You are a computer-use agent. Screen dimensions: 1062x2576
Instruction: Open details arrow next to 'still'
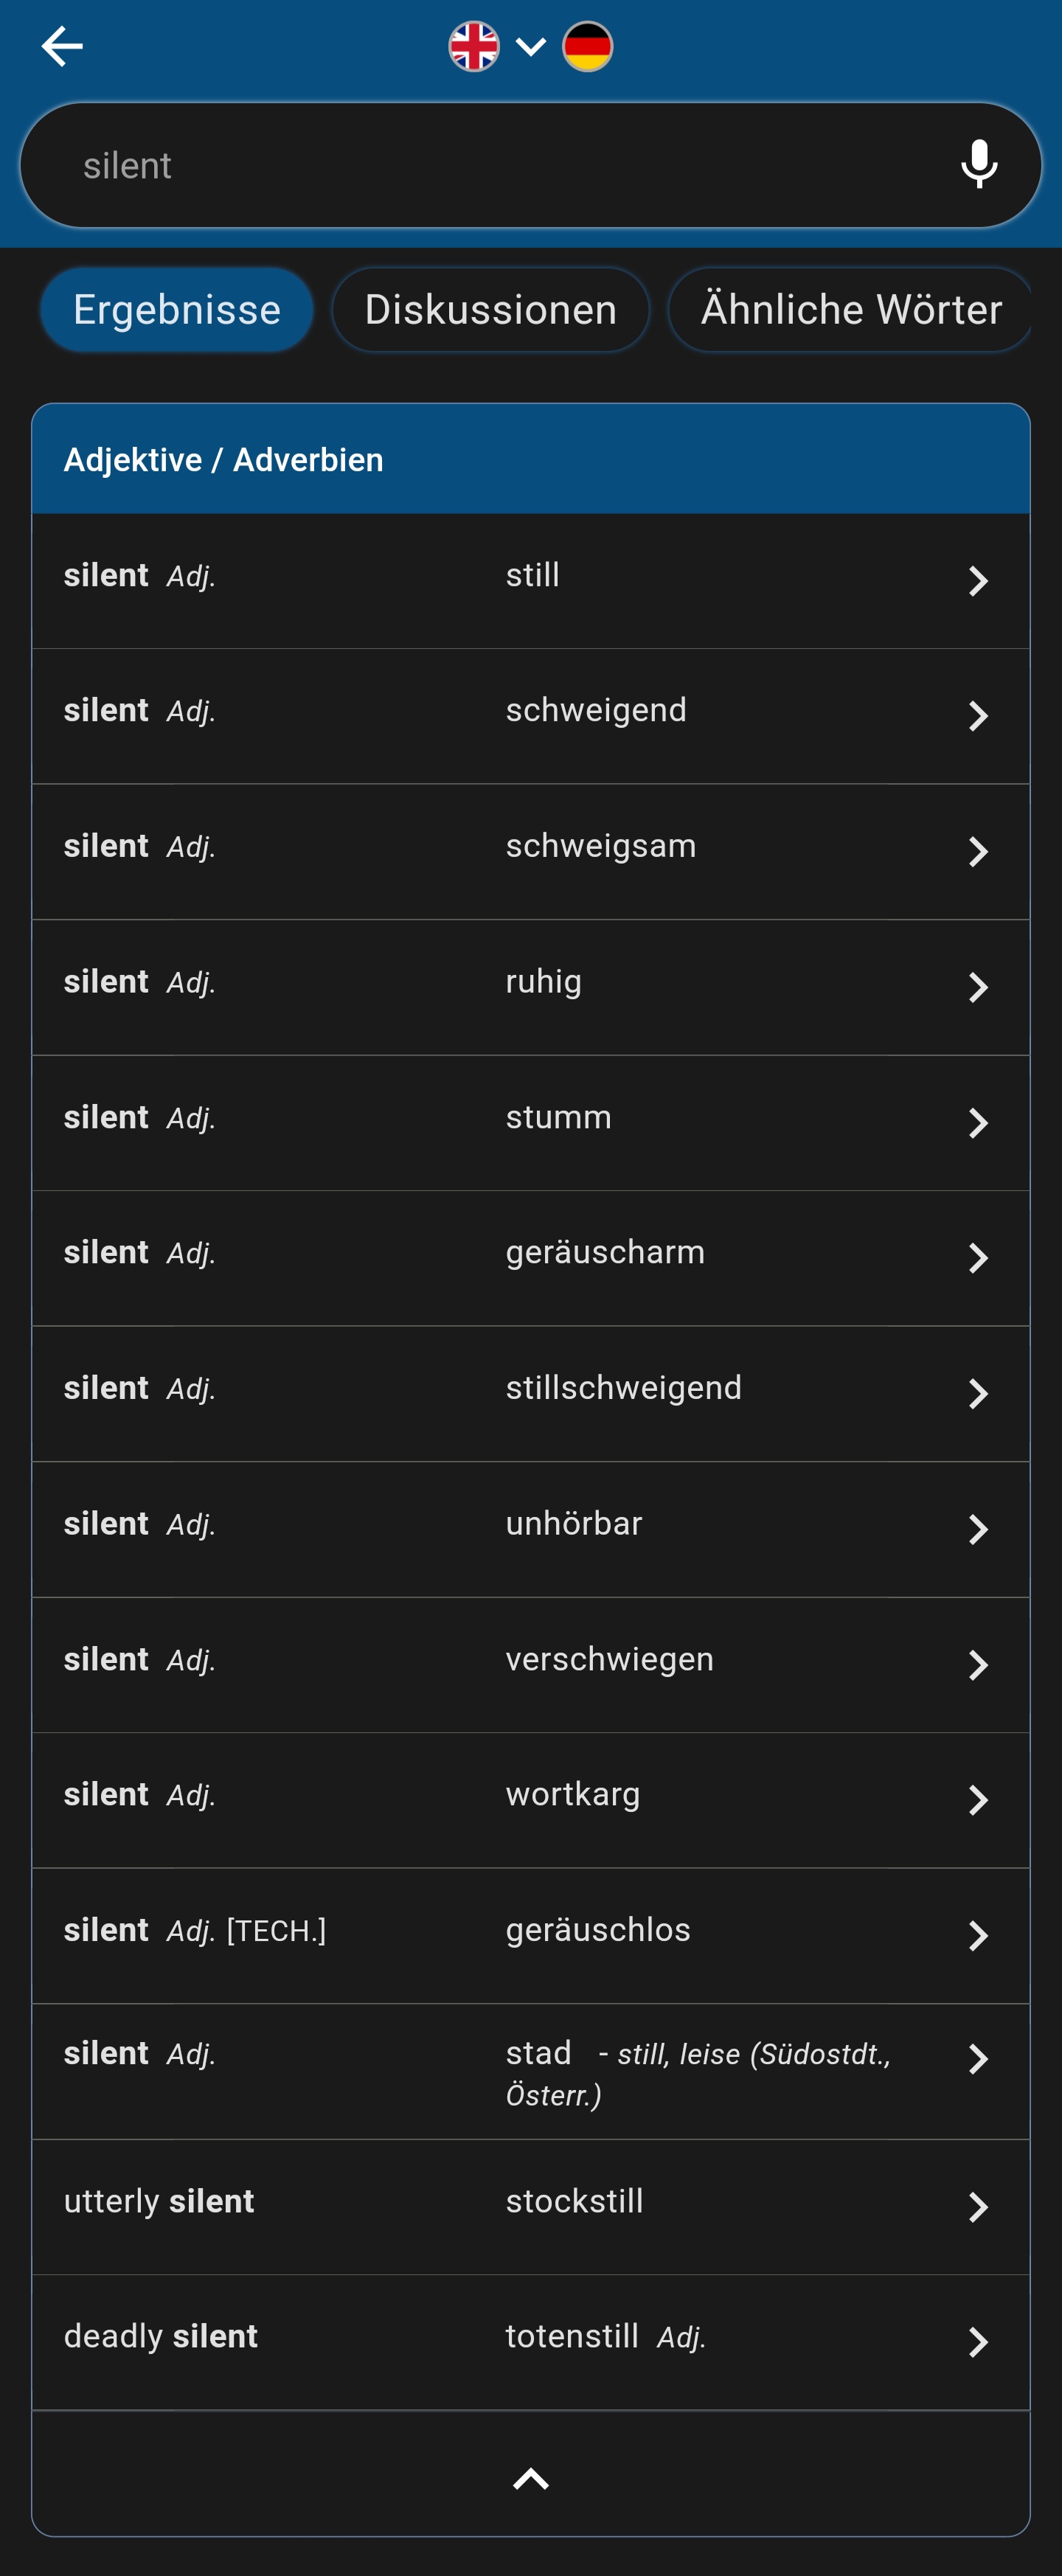(x=978, y=580)
